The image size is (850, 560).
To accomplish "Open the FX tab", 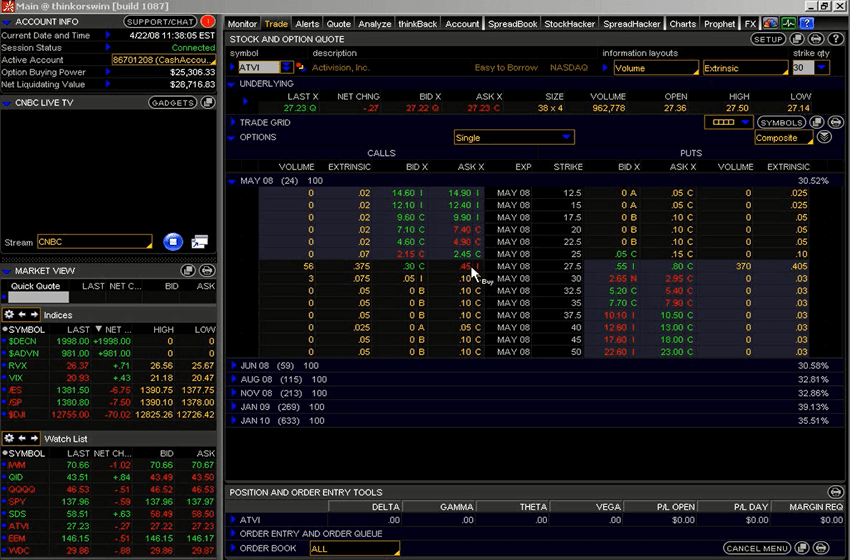I will 750,24.
